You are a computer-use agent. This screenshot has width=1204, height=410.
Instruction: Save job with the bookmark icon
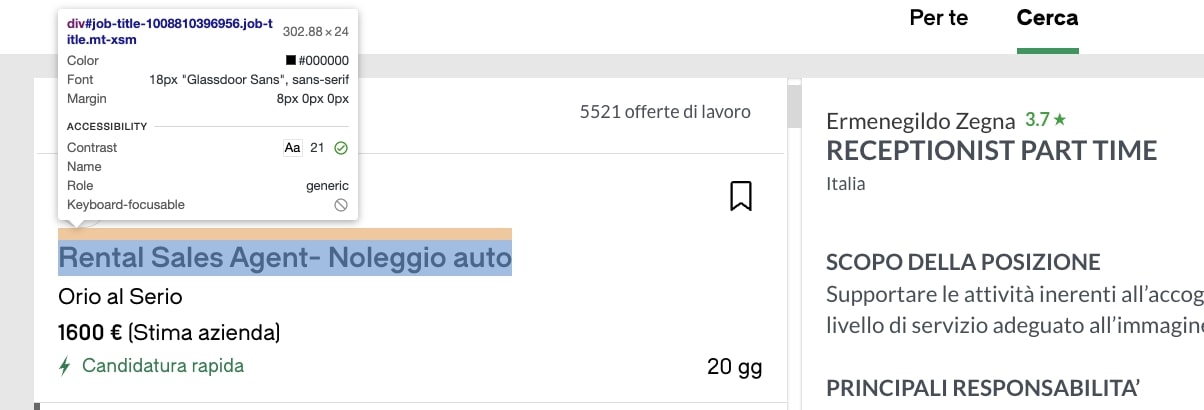pos(740,196)
